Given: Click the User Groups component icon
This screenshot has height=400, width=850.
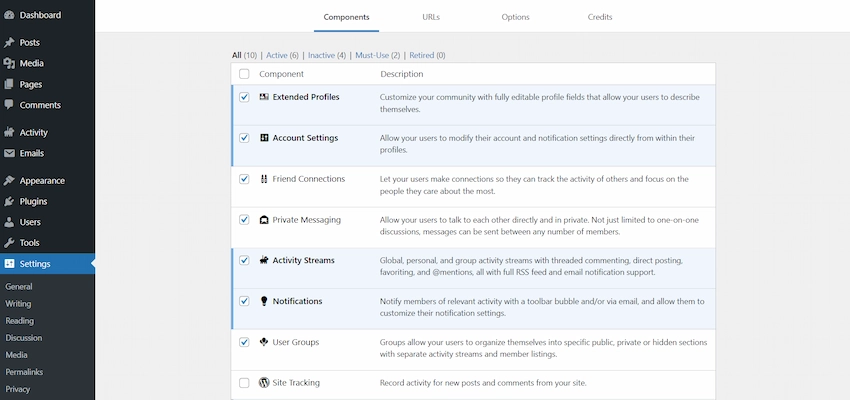Looking at the screenshot, I should pyautogui.click(x=264, y=342).
